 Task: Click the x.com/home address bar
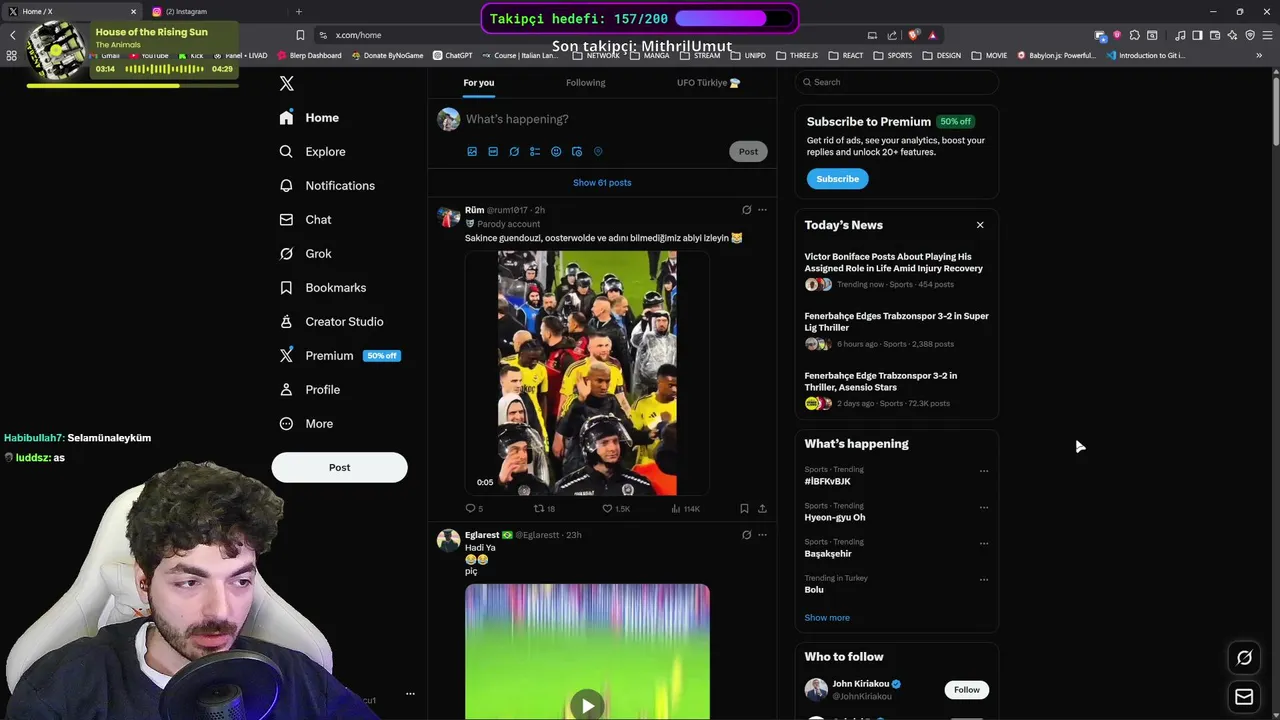[590, 35]
